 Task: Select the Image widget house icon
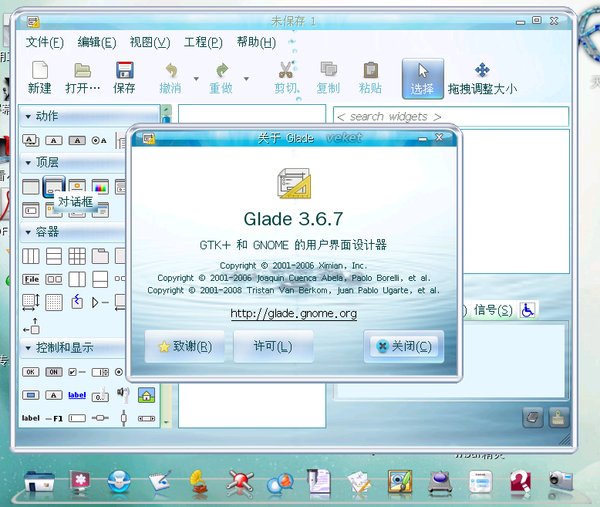point(147,395)
